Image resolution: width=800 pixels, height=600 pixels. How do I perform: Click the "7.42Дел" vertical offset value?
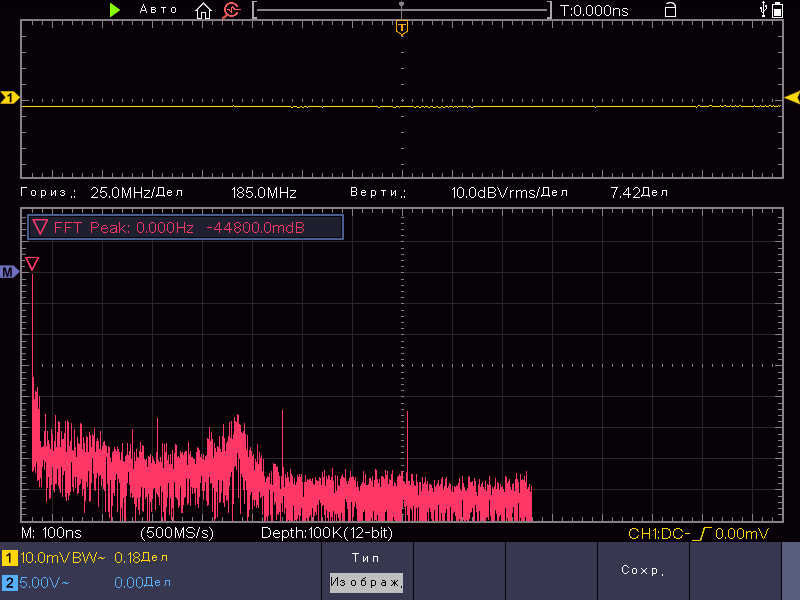click(x=639, y=192)
